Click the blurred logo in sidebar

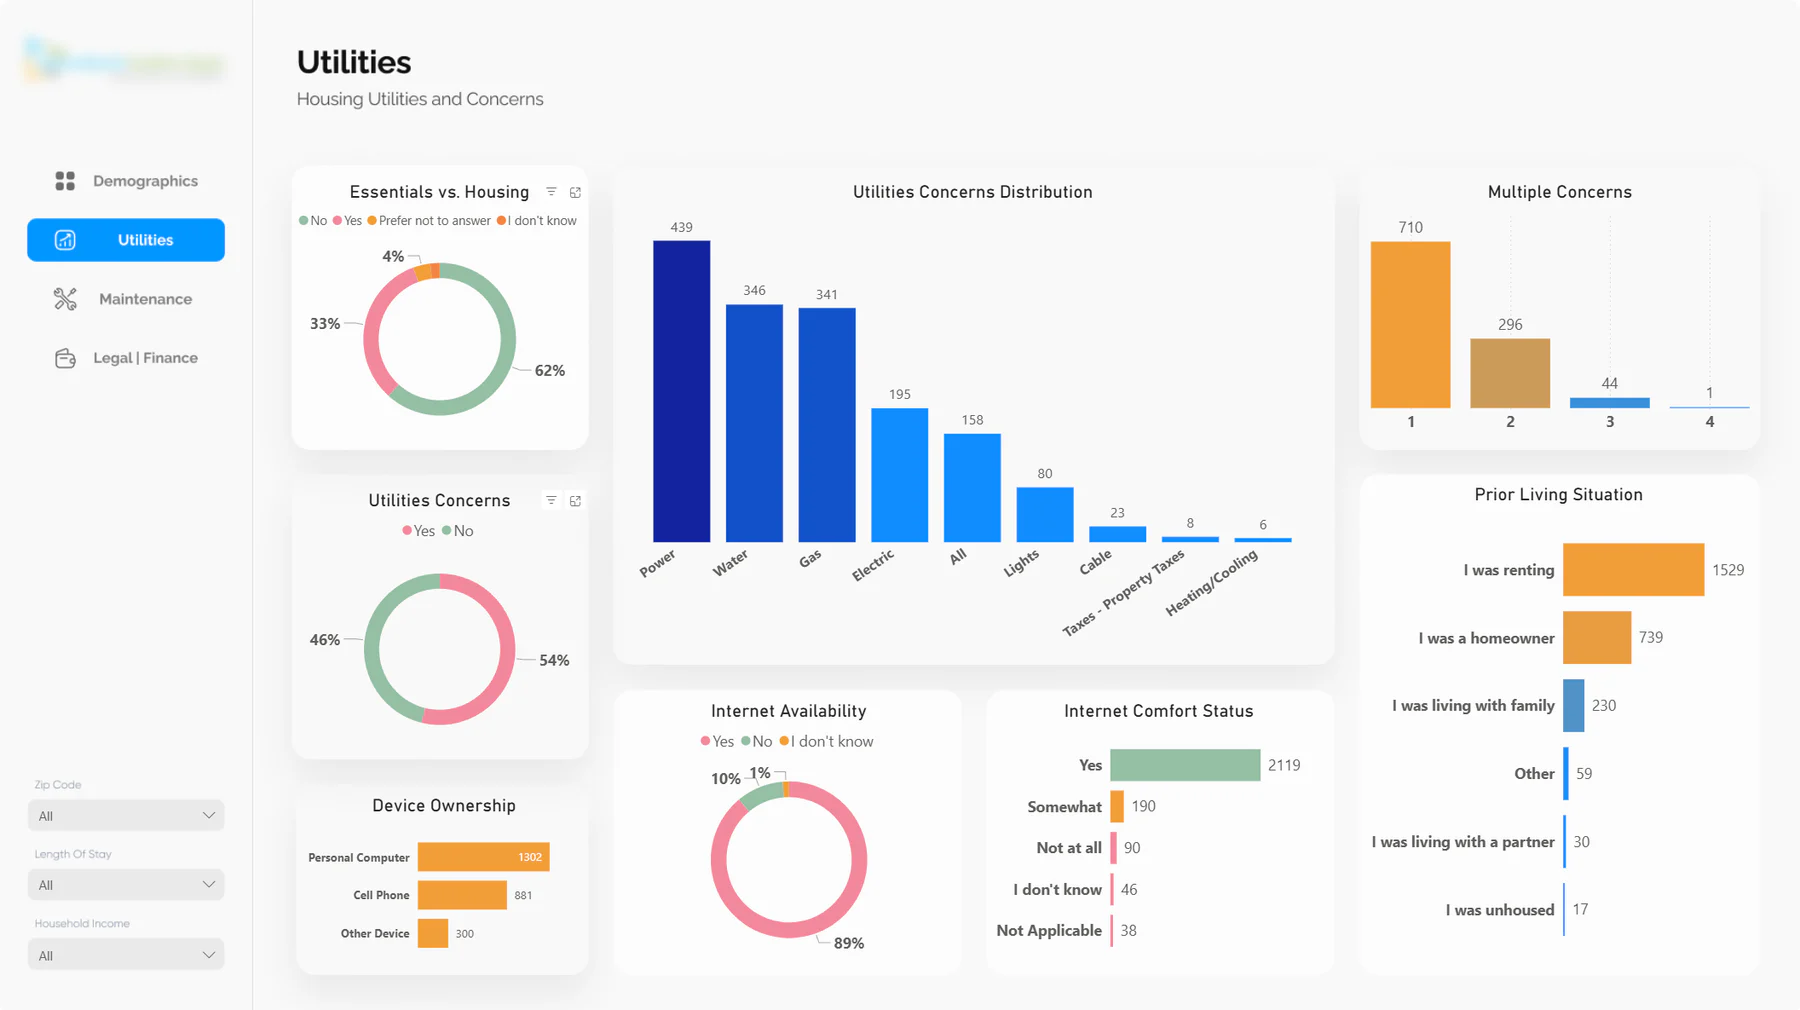click(x=125, y=63)
